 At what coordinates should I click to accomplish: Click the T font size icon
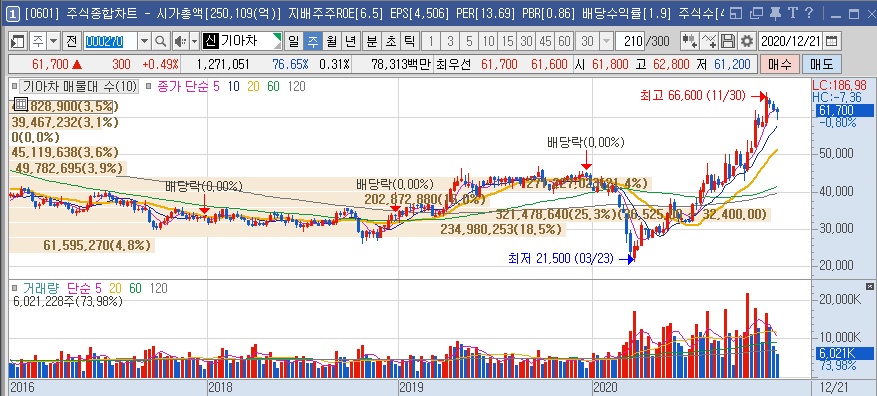point(793,14)
